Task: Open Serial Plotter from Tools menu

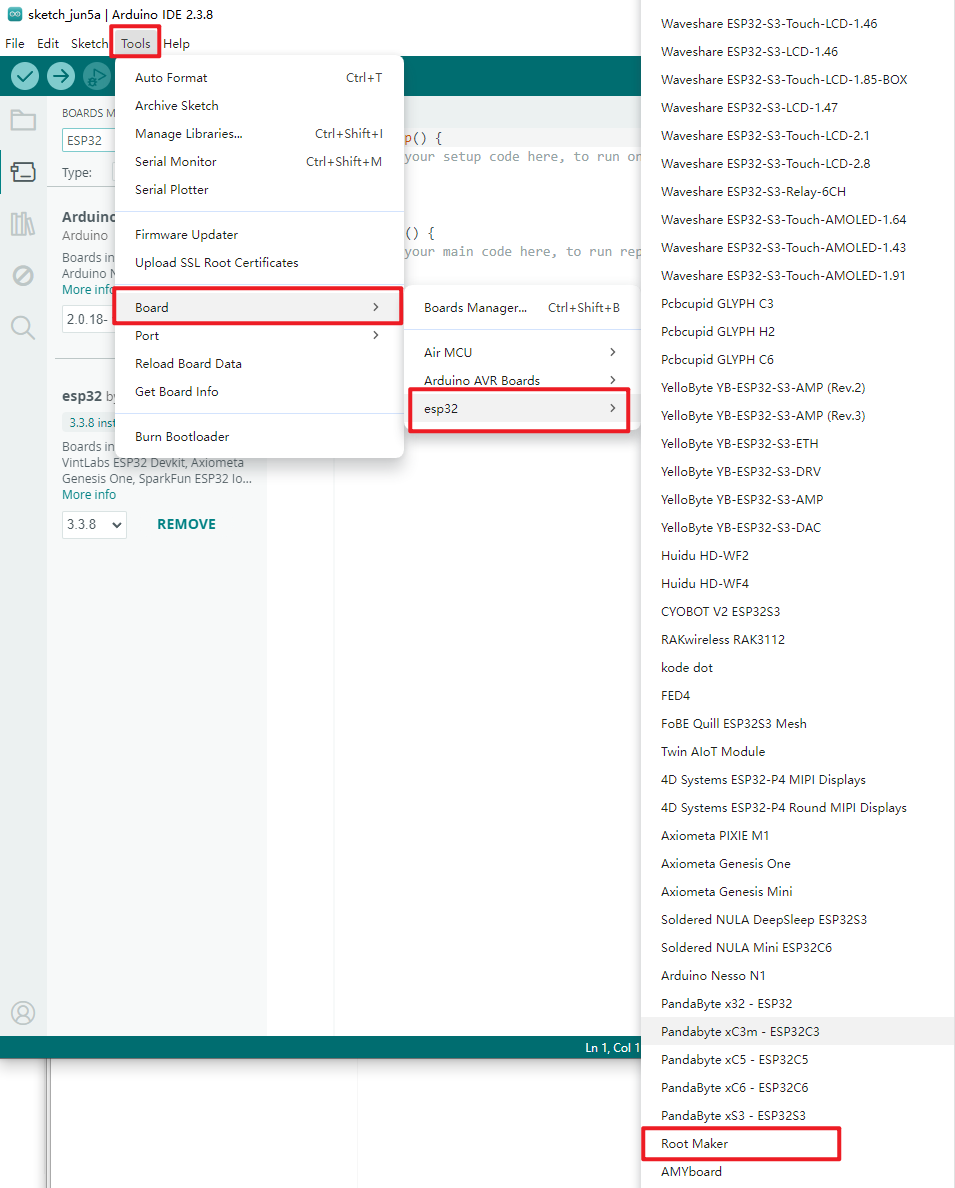Action: [x=258, y=189]
